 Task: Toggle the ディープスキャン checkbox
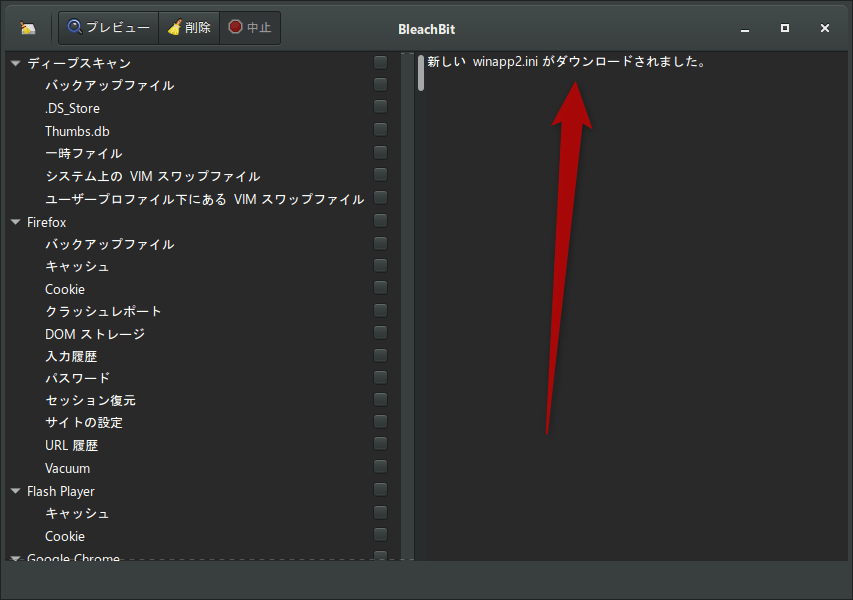click(x=381, y=63)
